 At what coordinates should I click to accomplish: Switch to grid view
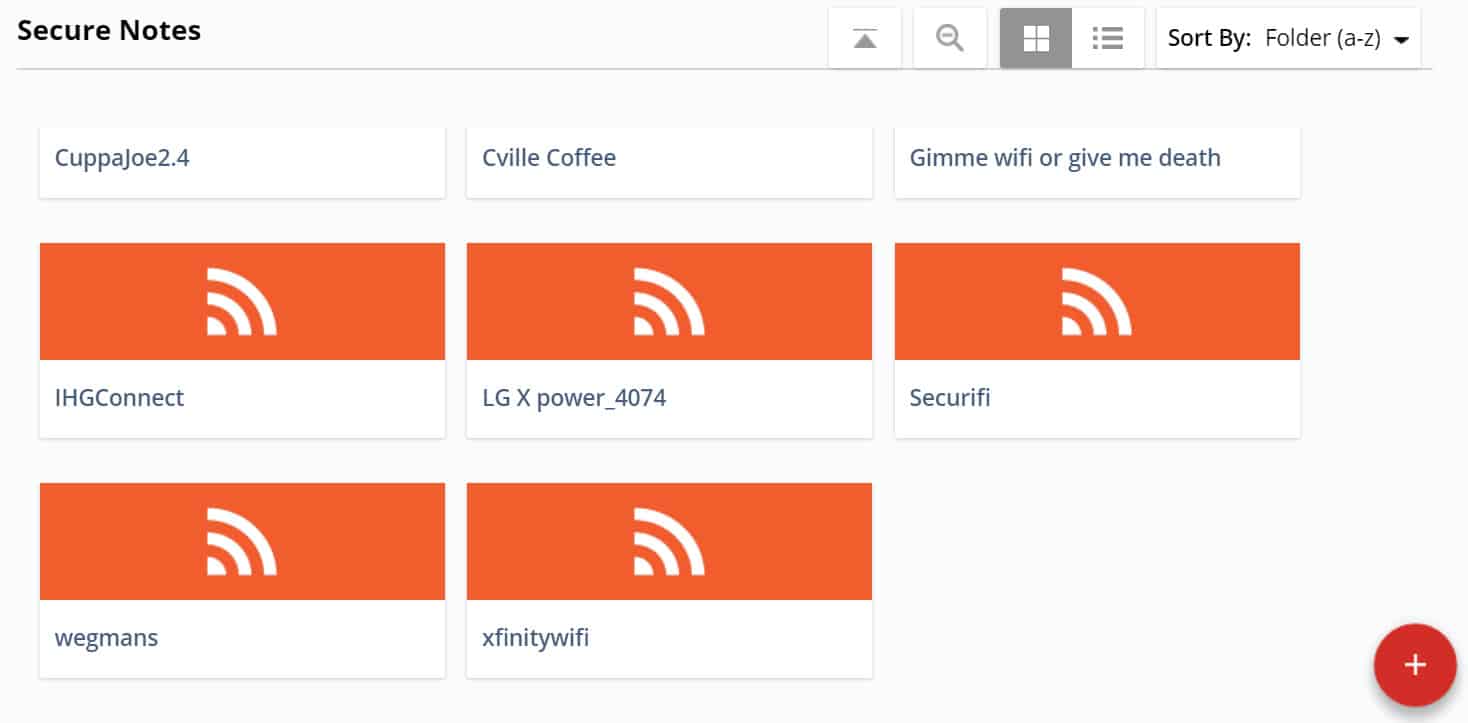pos(1036,38)
